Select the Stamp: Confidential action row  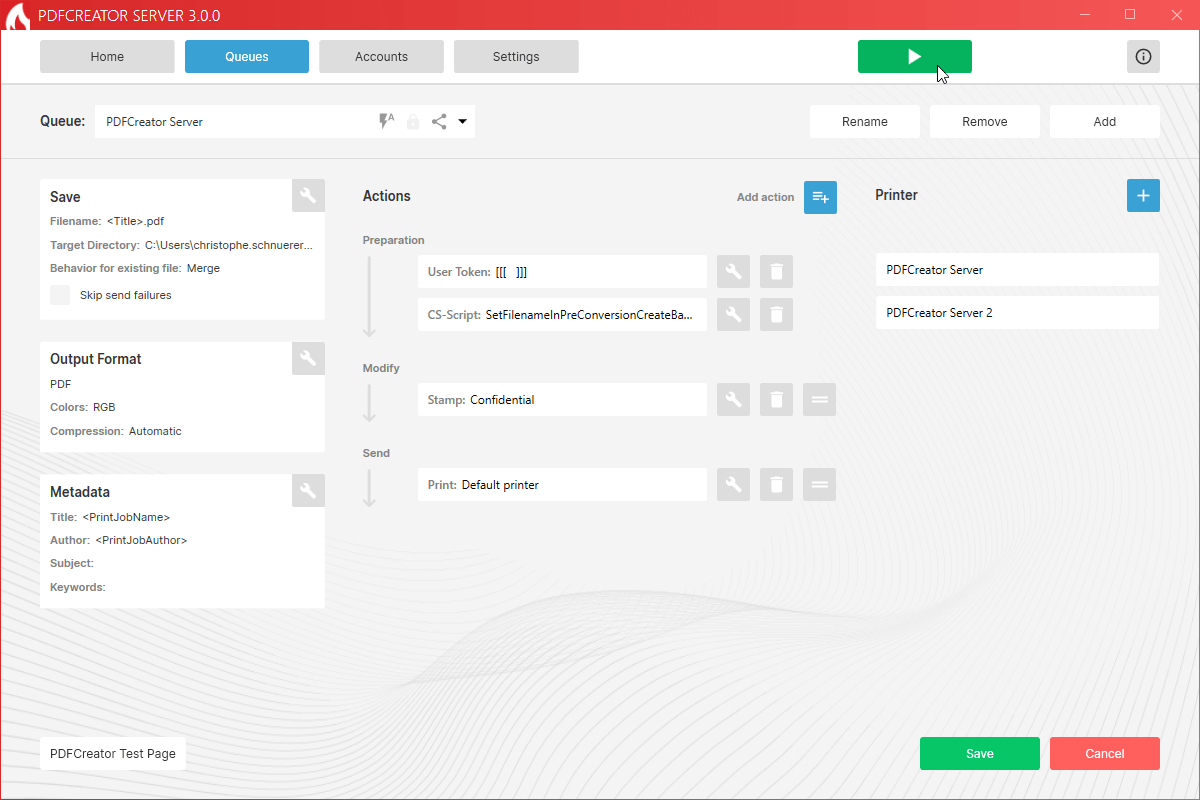coord(562,400)
